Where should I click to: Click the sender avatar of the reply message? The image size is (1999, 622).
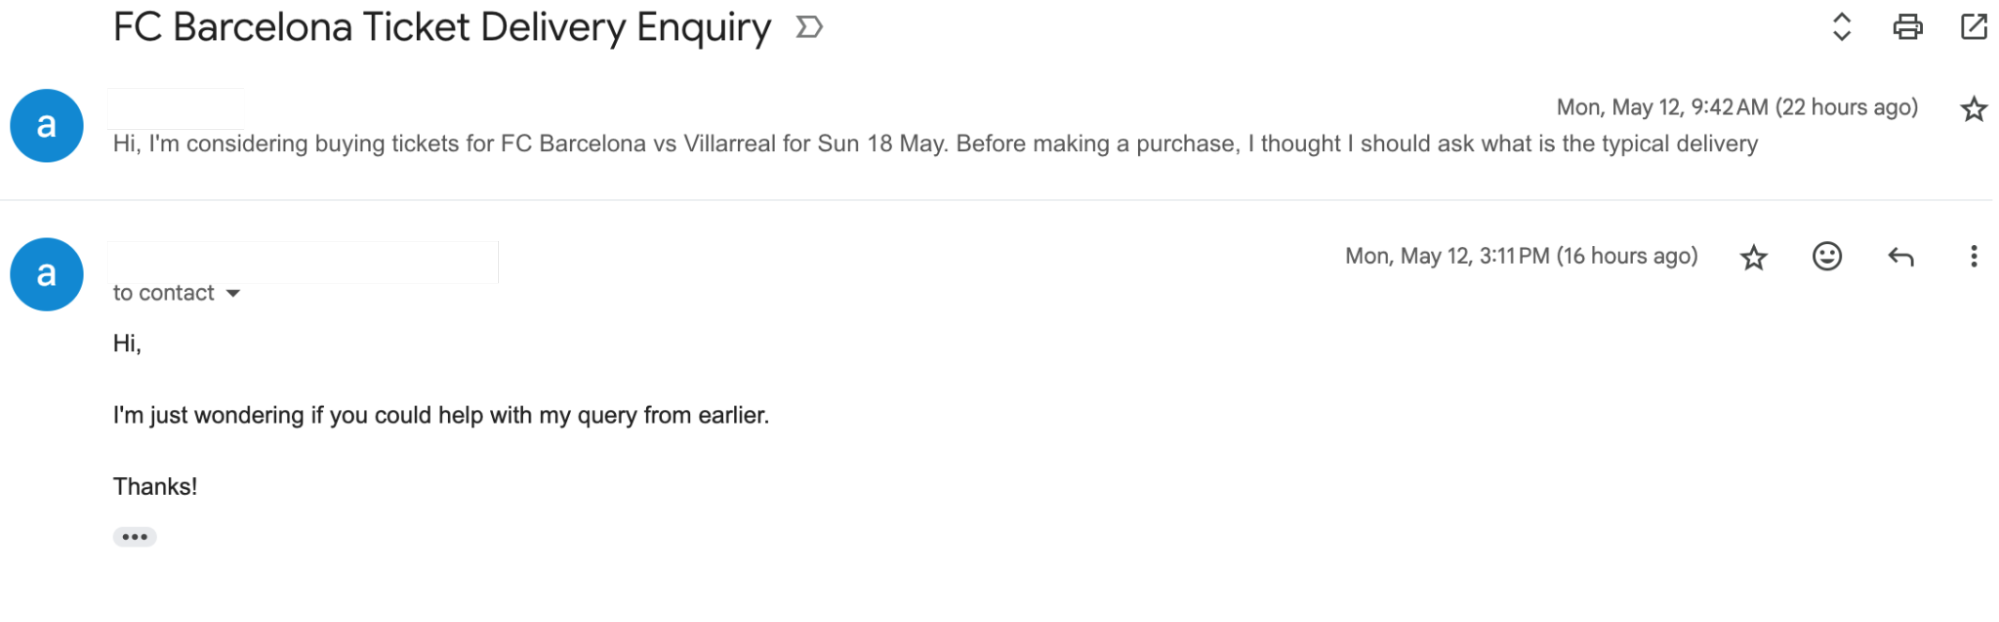point(46,274)
